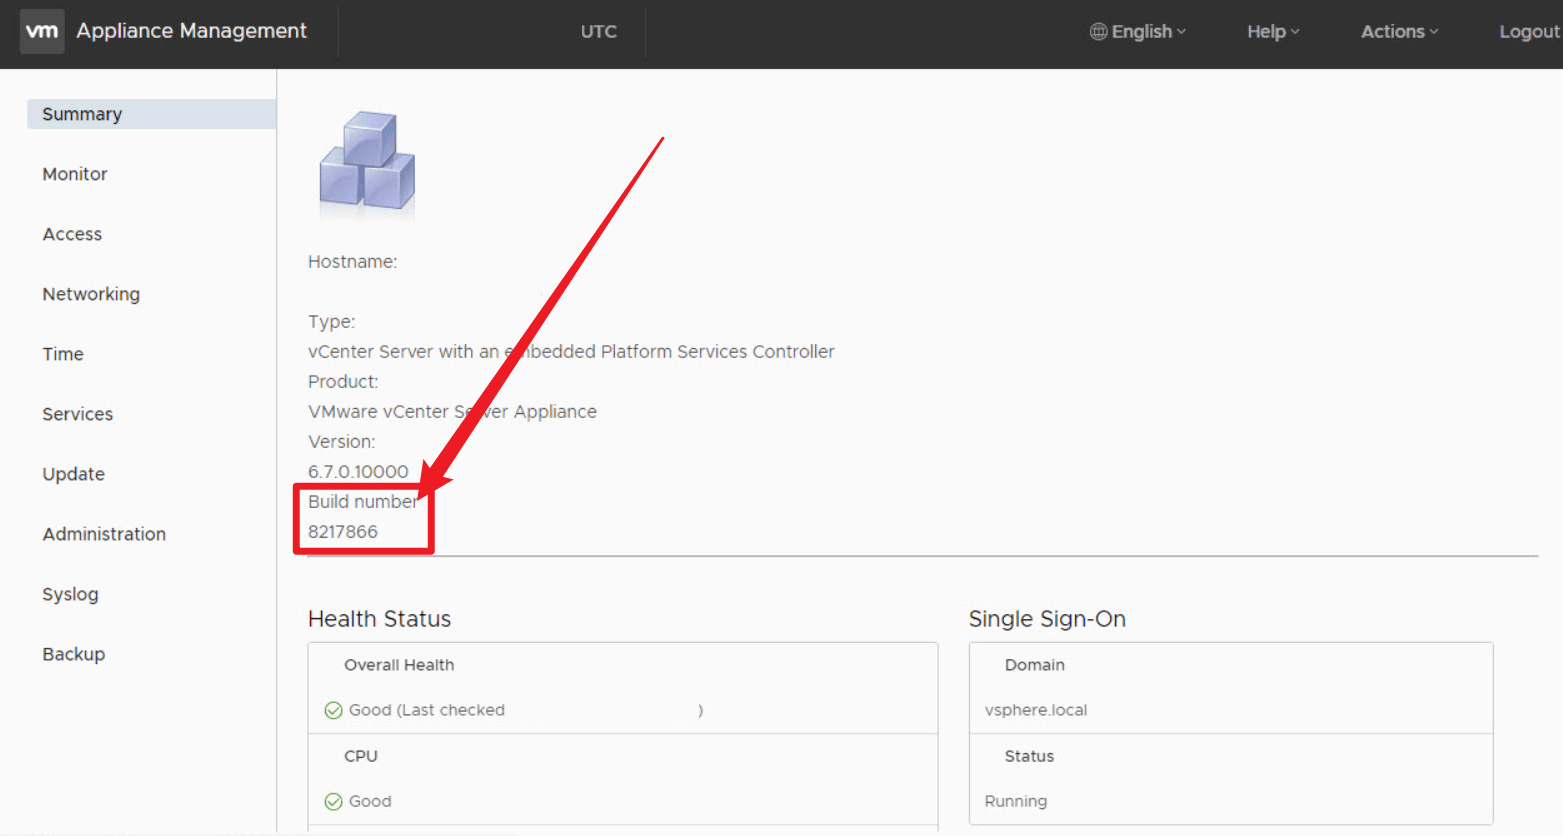Click the globe icon beside English
This screenshot has width=1563, height=836.
point(1098,31)
